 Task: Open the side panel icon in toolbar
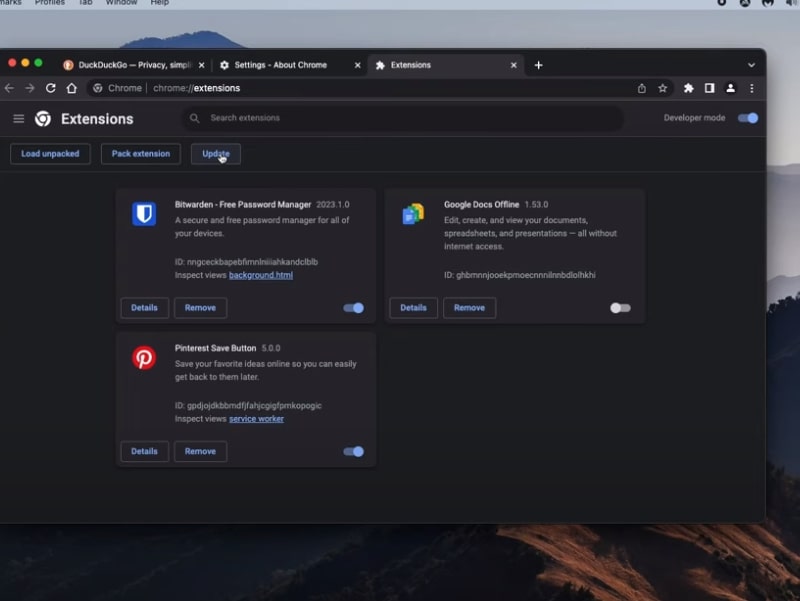coord(709,88)
